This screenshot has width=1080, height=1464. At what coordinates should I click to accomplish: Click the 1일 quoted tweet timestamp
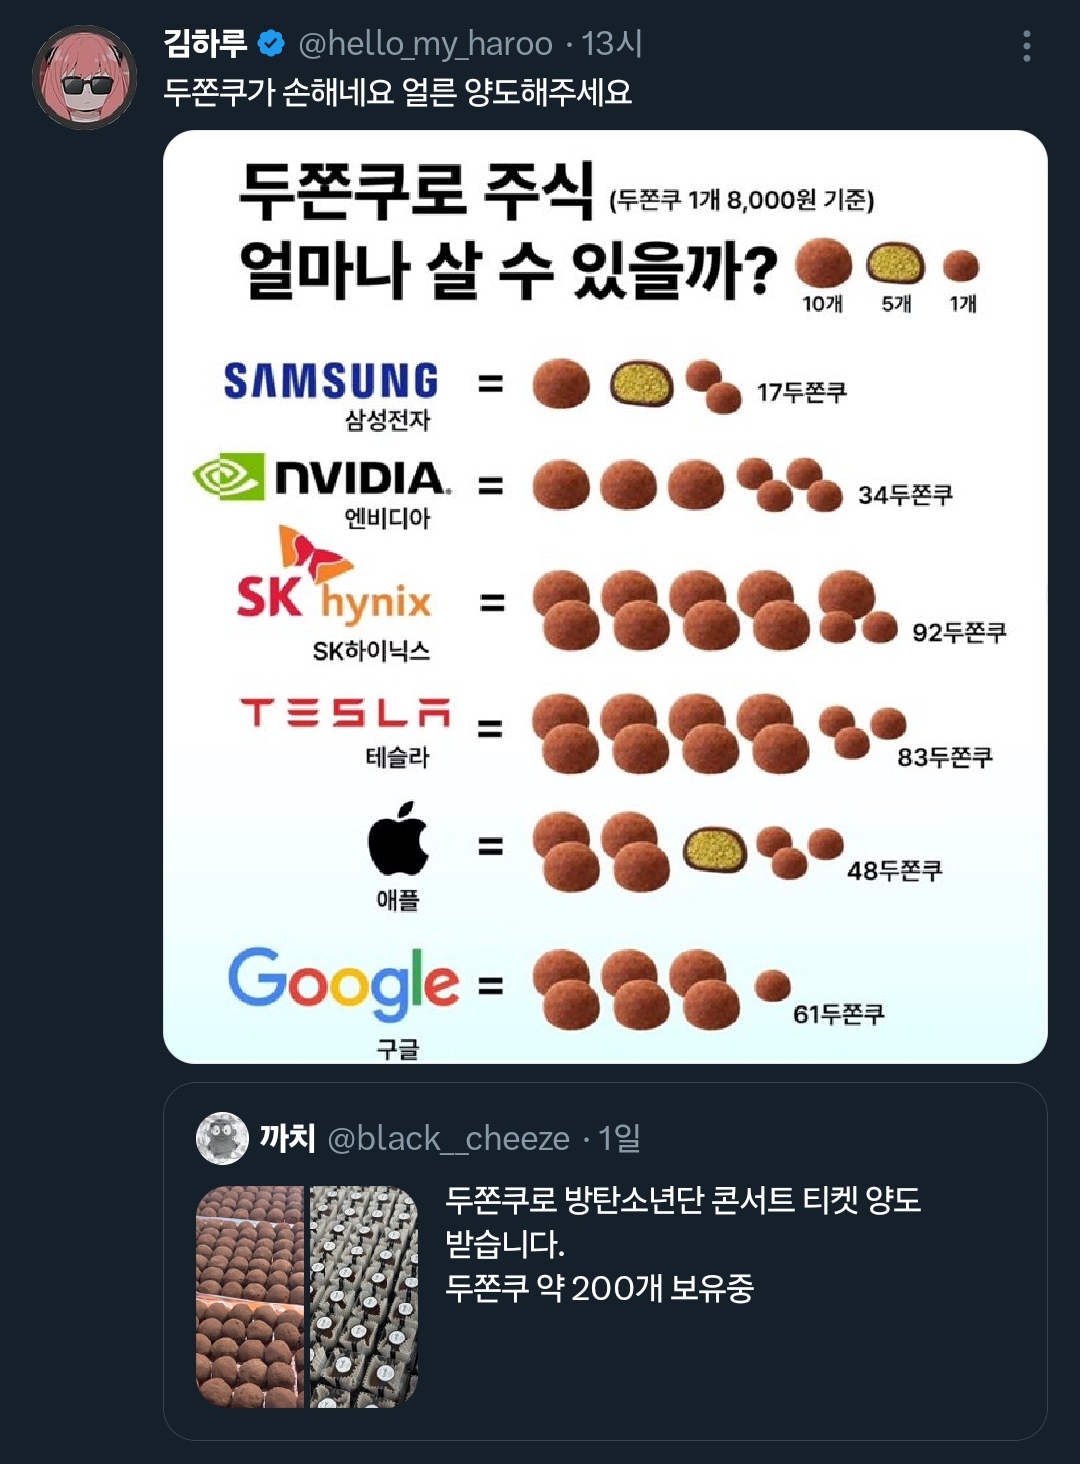pos(618,1138)
